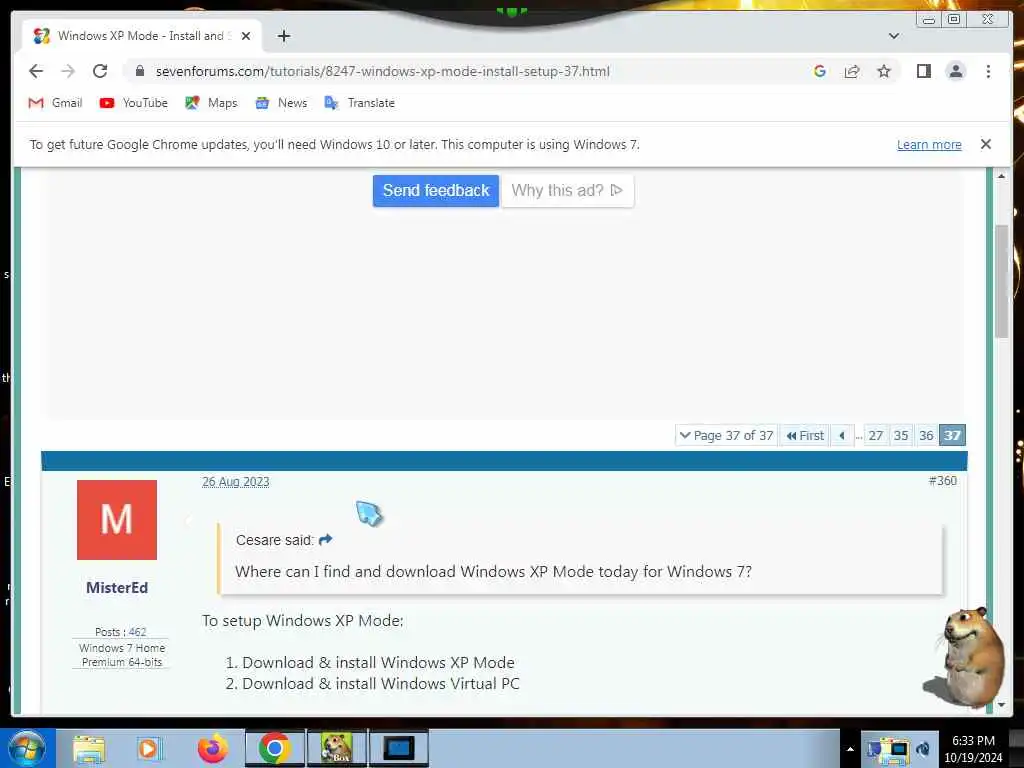The height and width of the screenshot is (768, 1024).
Task: Go to page 27
Action: coord(876,435)
